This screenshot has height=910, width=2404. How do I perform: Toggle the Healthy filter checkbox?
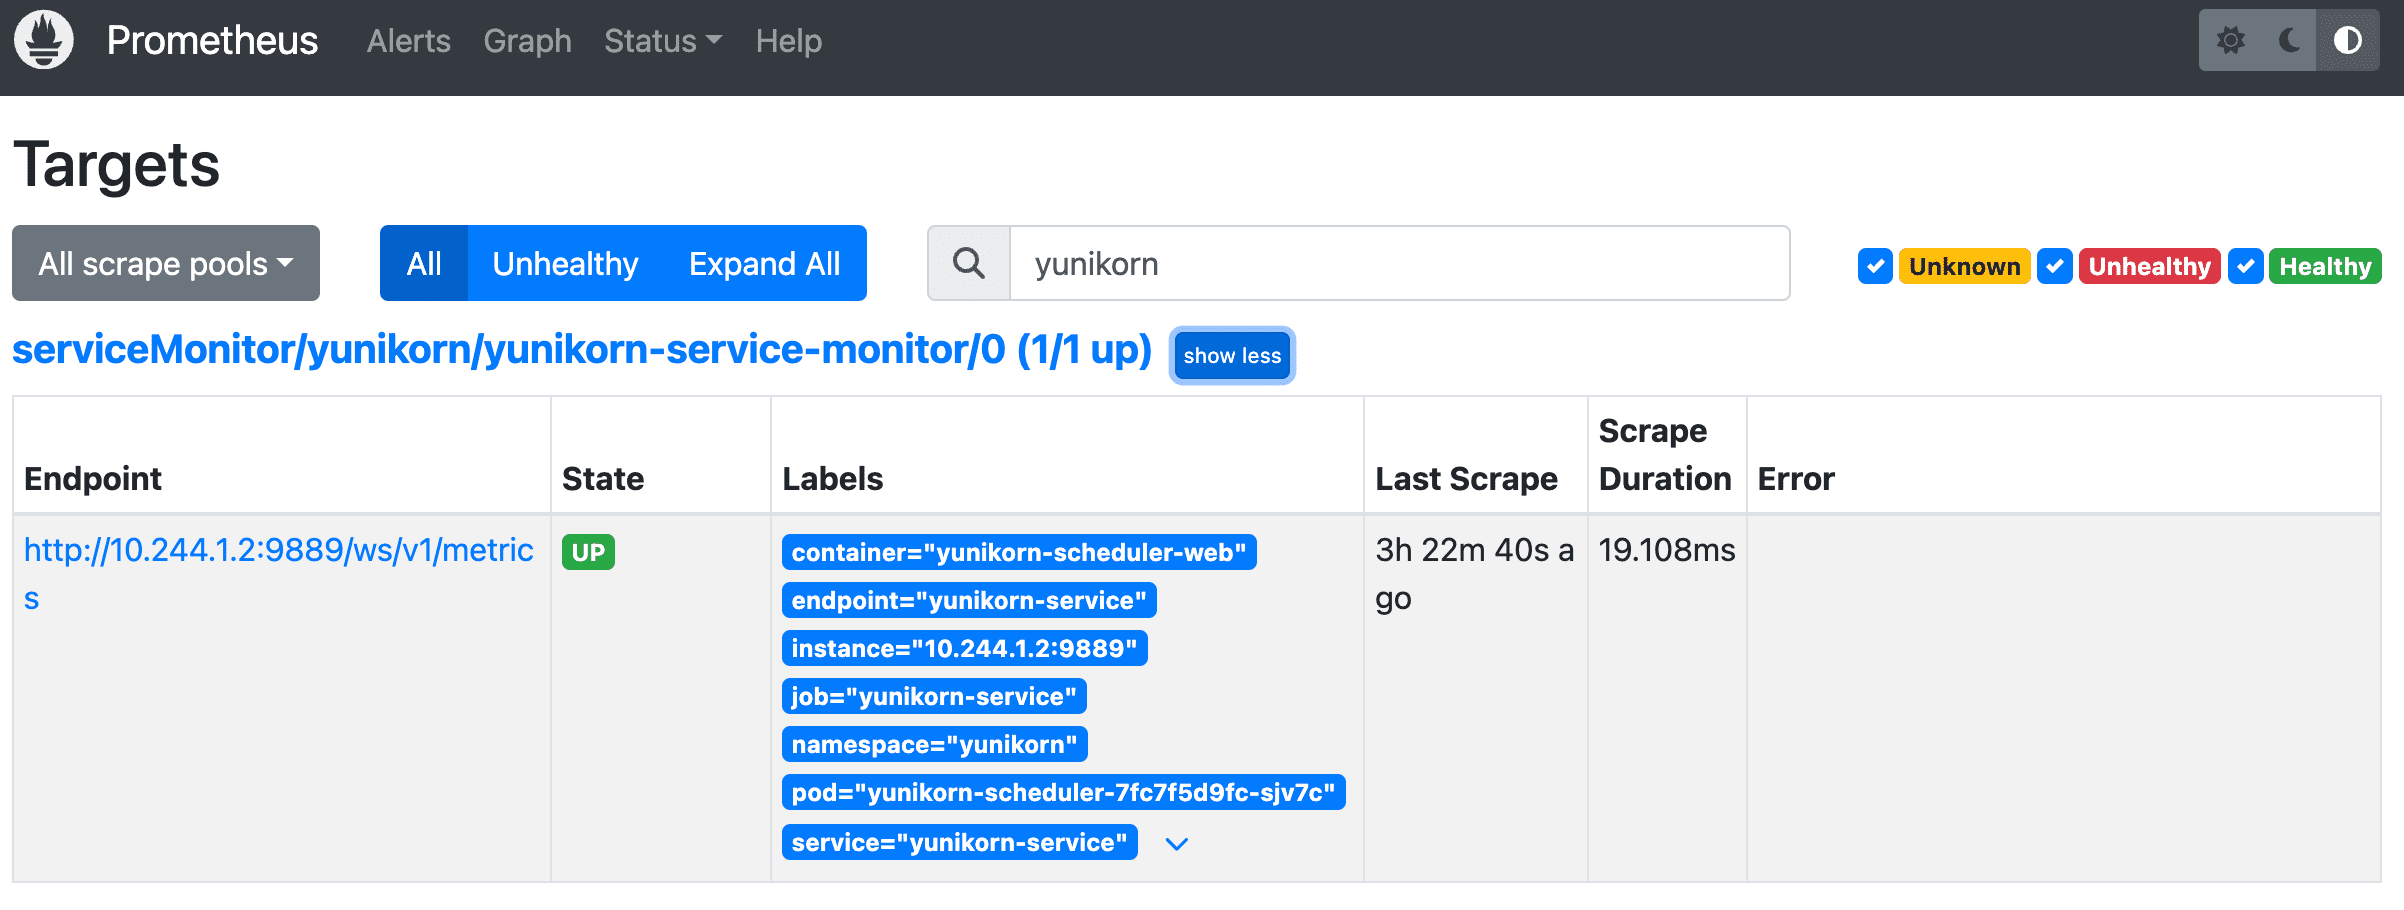pyautogui.click(x=2245, y=266)
